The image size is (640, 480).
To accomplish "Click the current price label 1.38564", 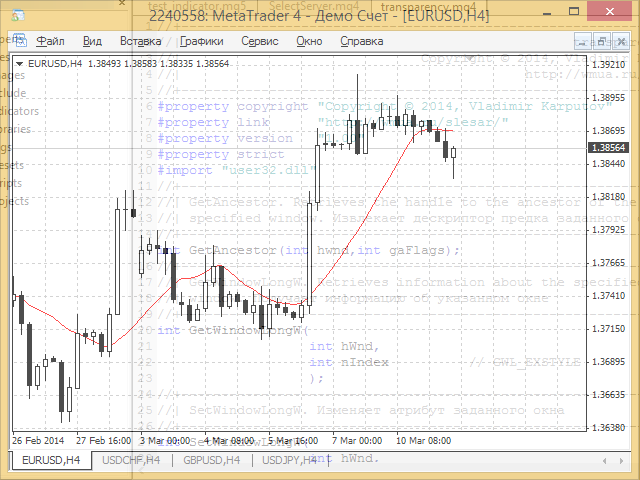I will 608,147.
